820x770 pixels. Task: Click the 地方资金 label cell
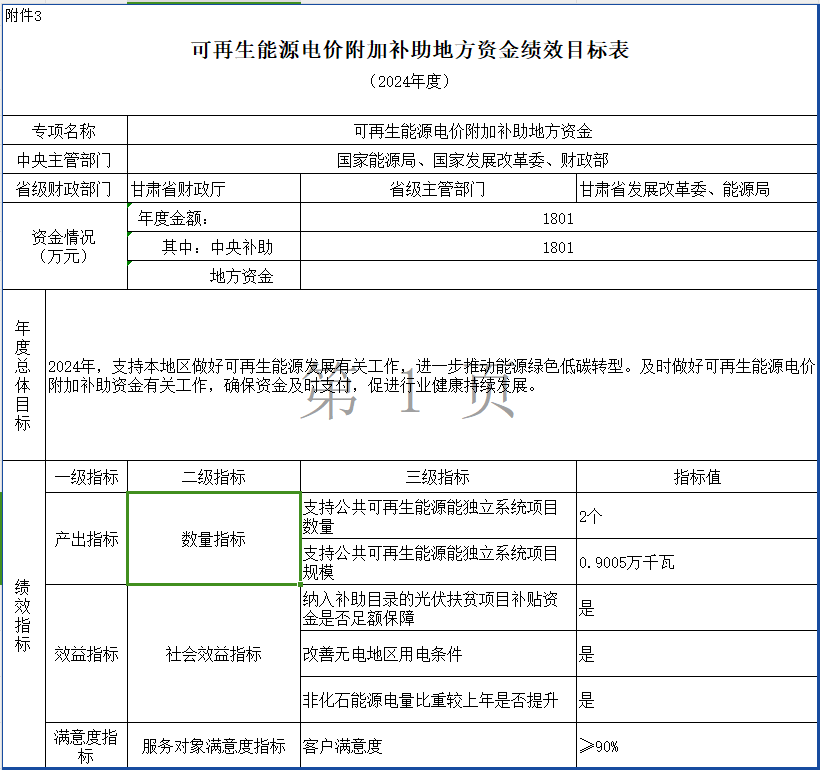213,276
